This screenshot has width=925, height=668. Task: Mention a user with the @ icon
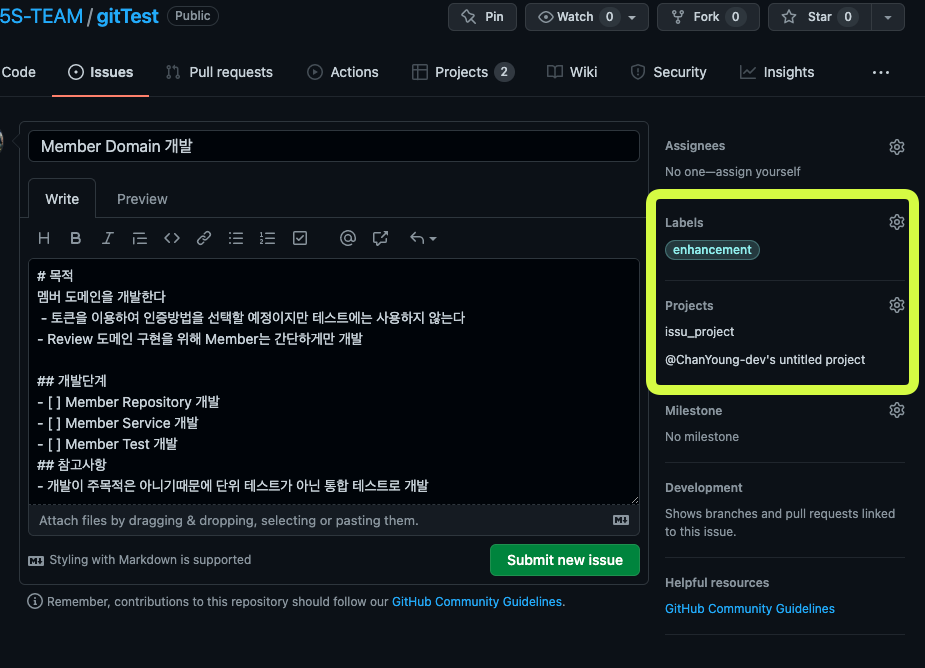(348, 238)
